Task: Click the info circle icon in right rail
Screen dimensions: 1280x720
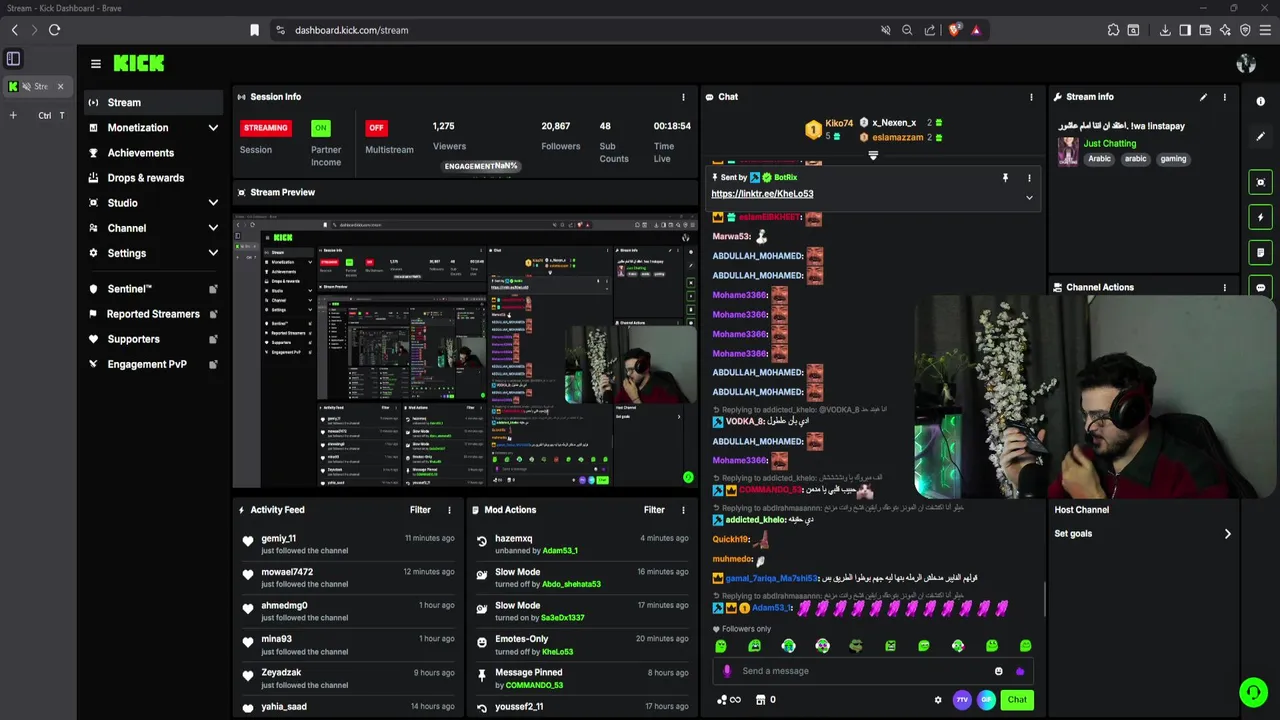Action: [1261, 101]
